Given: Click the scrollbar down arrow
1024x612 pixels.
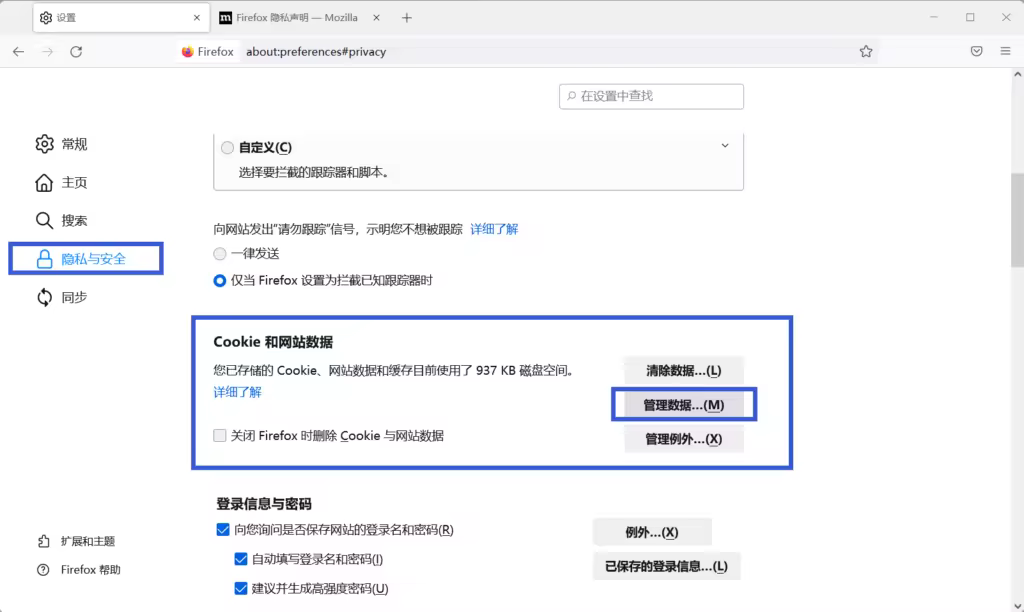Looking at the screenshot, I should click(x=1017, y=605).
